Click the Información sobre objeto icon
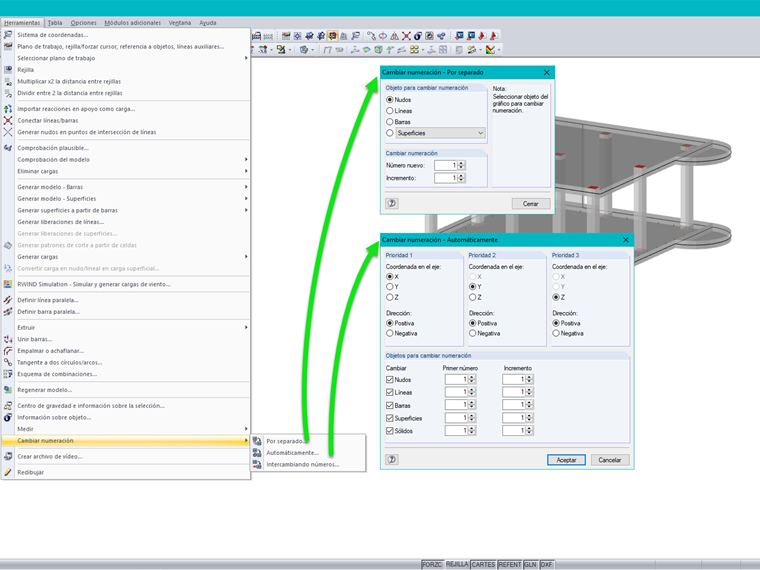The height and width of the screenshot is (570, 760). coord(8,417)
